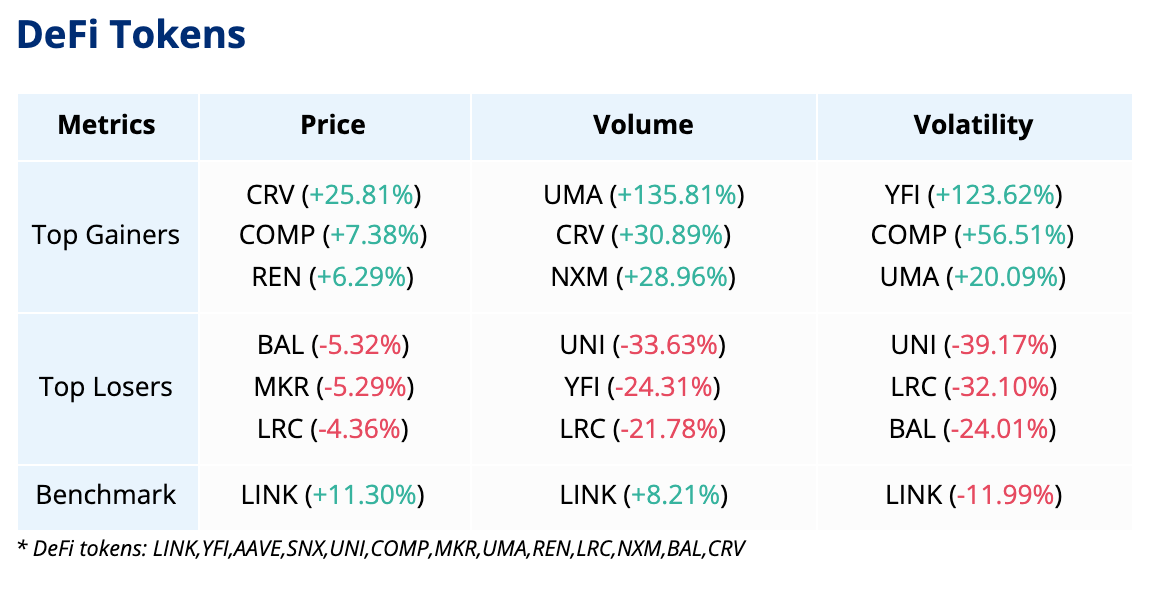Select the Price column header

[333, 125]
